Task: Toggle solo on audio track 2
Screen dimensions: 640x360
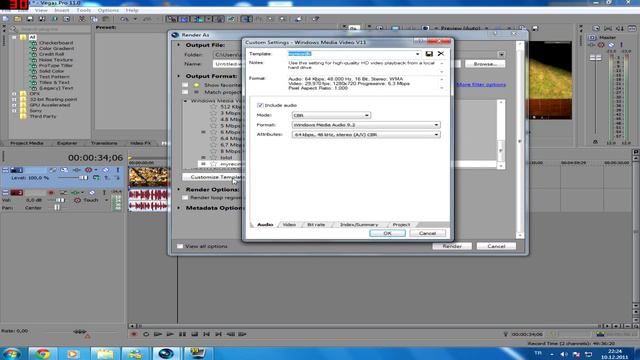Action: coord(104,192)
